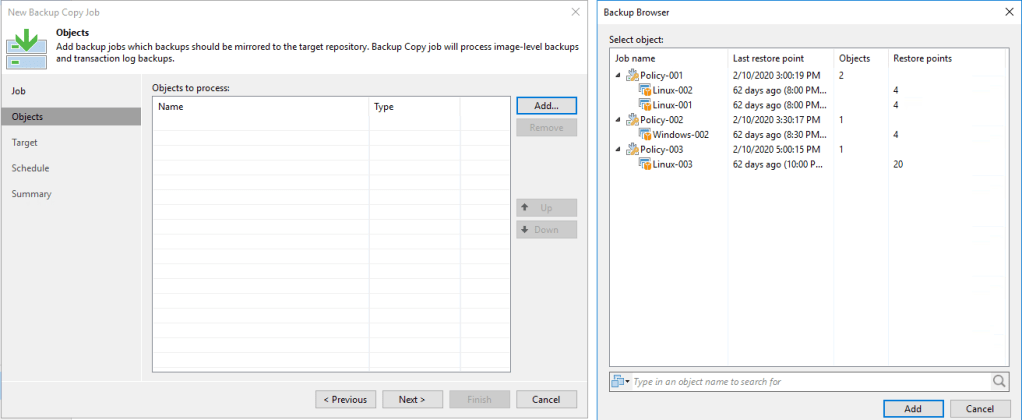Click the magnifier search icon
The width and height of the screenshot is (1022, 420).
point(999,381)
